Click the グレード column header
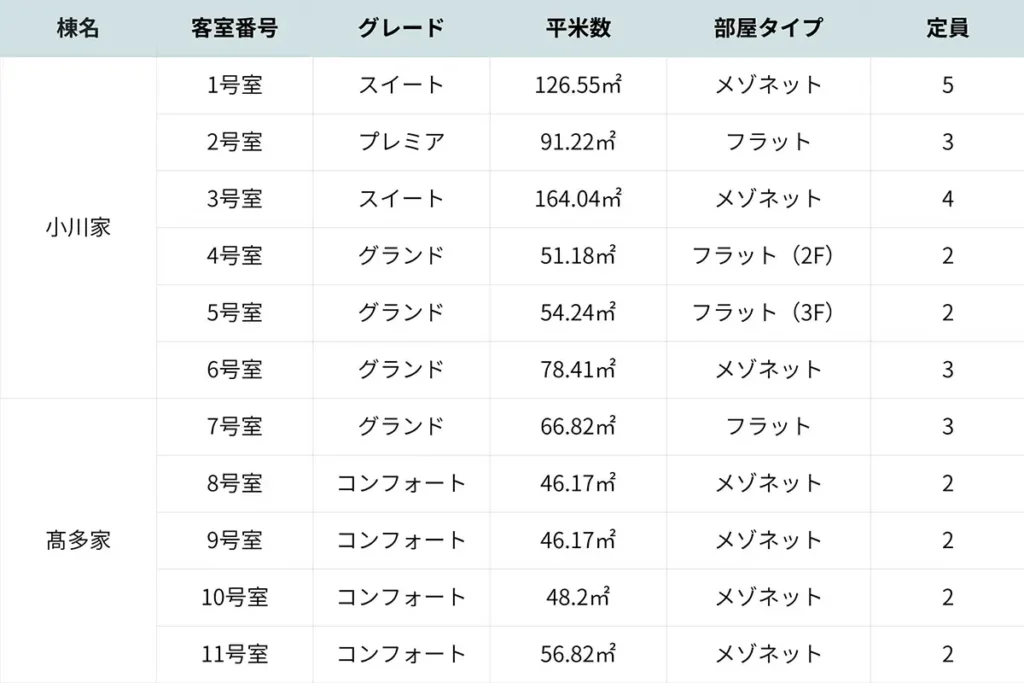Viewport: 1024px width, 683px height. [x=401, y=28]
